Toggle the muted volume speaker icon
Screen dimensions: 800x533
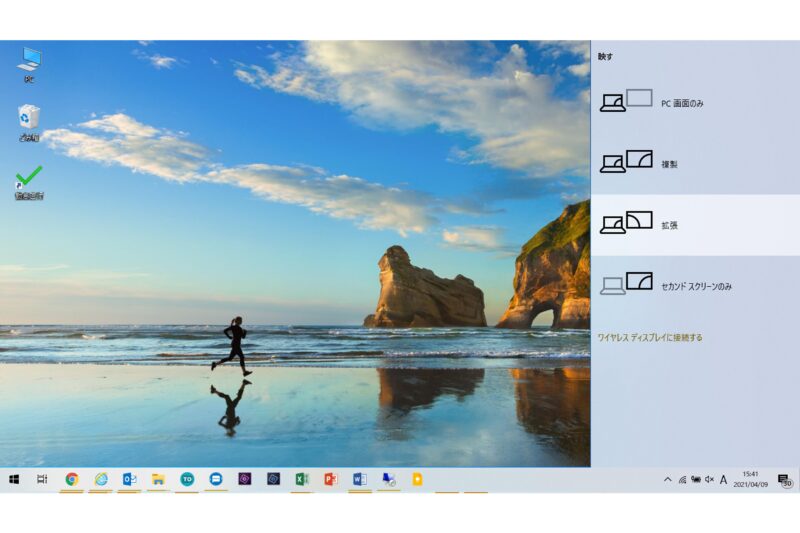(709, 481)
